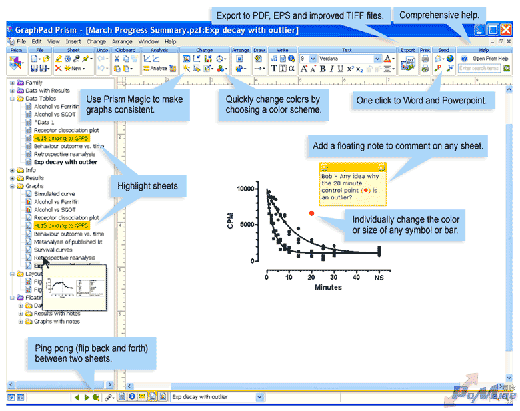This screenshot has width=520, height=411.
Task: Click the lower print preview icon
Action: (425, 69)
